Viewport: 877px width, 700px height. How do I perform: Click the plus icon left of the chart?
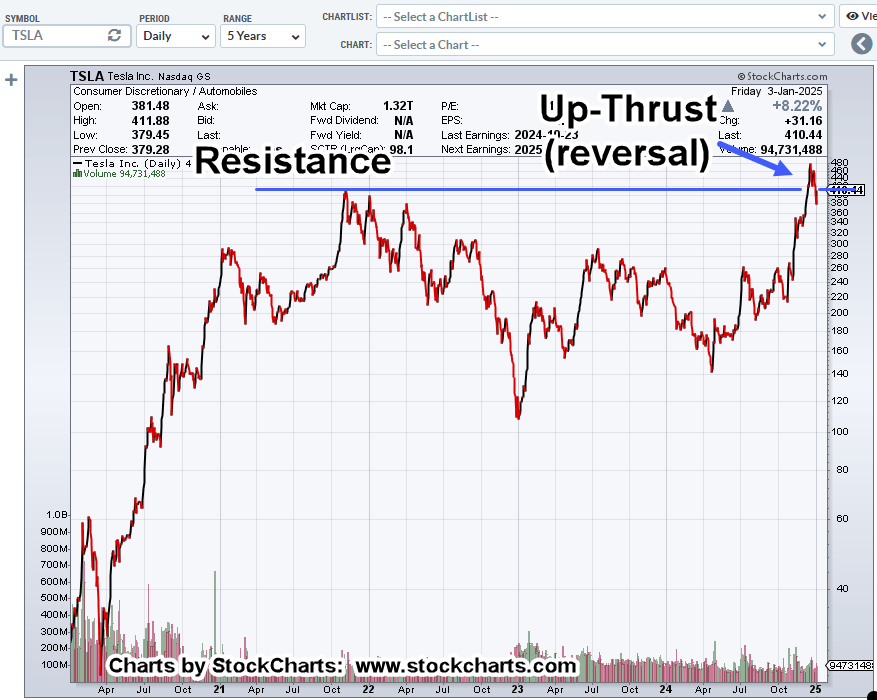point(11,80)
